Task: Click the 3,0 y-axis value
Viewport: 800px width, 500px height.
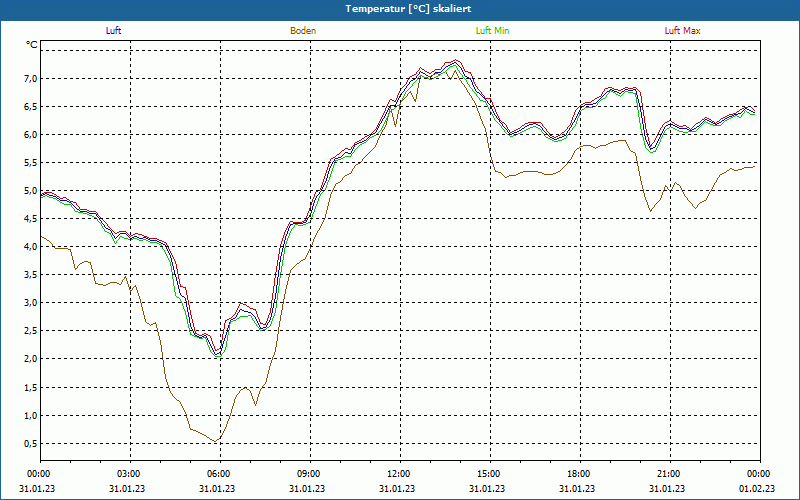Action: [31, 303]
